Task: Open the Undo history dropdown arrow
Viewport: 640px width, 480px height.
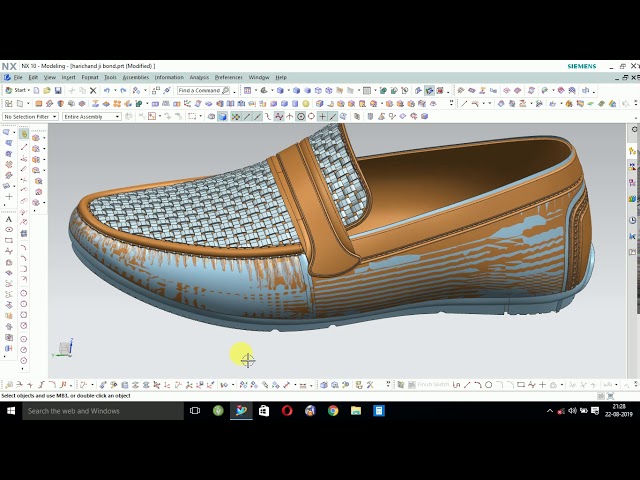Action: pyautogui.click(x=115, y=91)
